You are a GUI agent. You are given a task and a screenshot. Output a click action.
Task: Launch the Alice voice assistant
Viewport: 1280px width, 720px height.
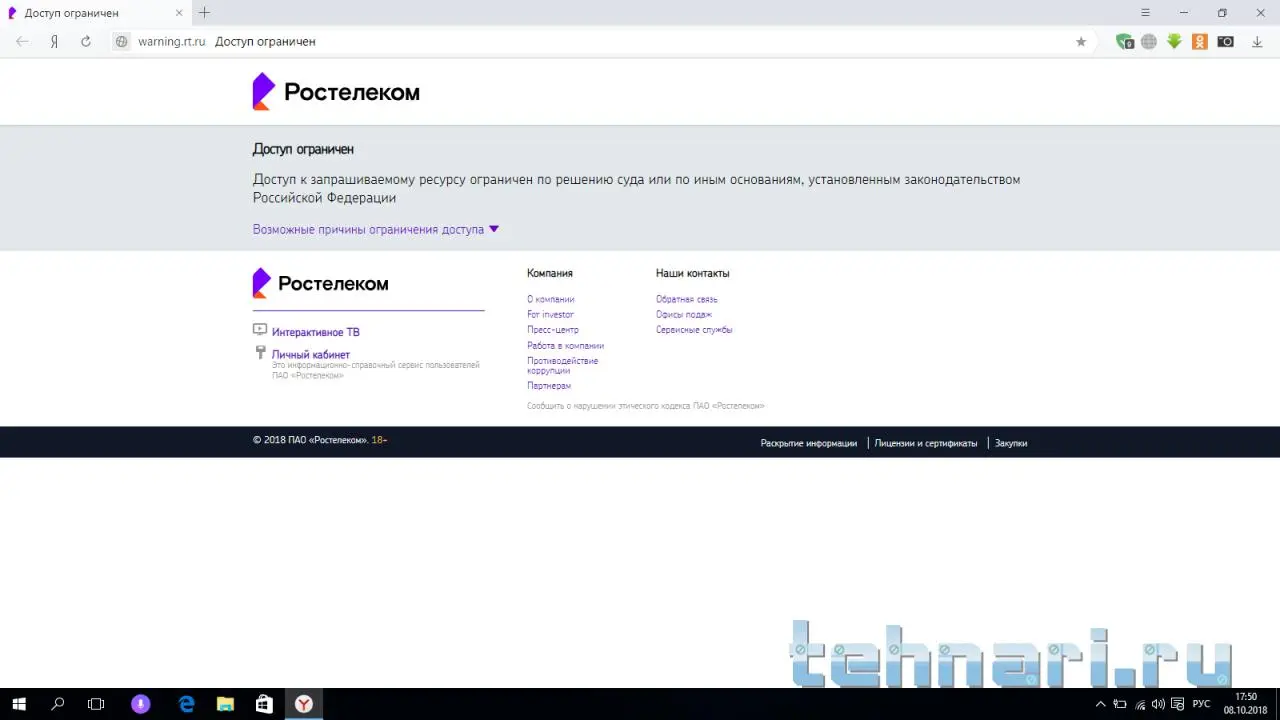click(x=141, y=704)
